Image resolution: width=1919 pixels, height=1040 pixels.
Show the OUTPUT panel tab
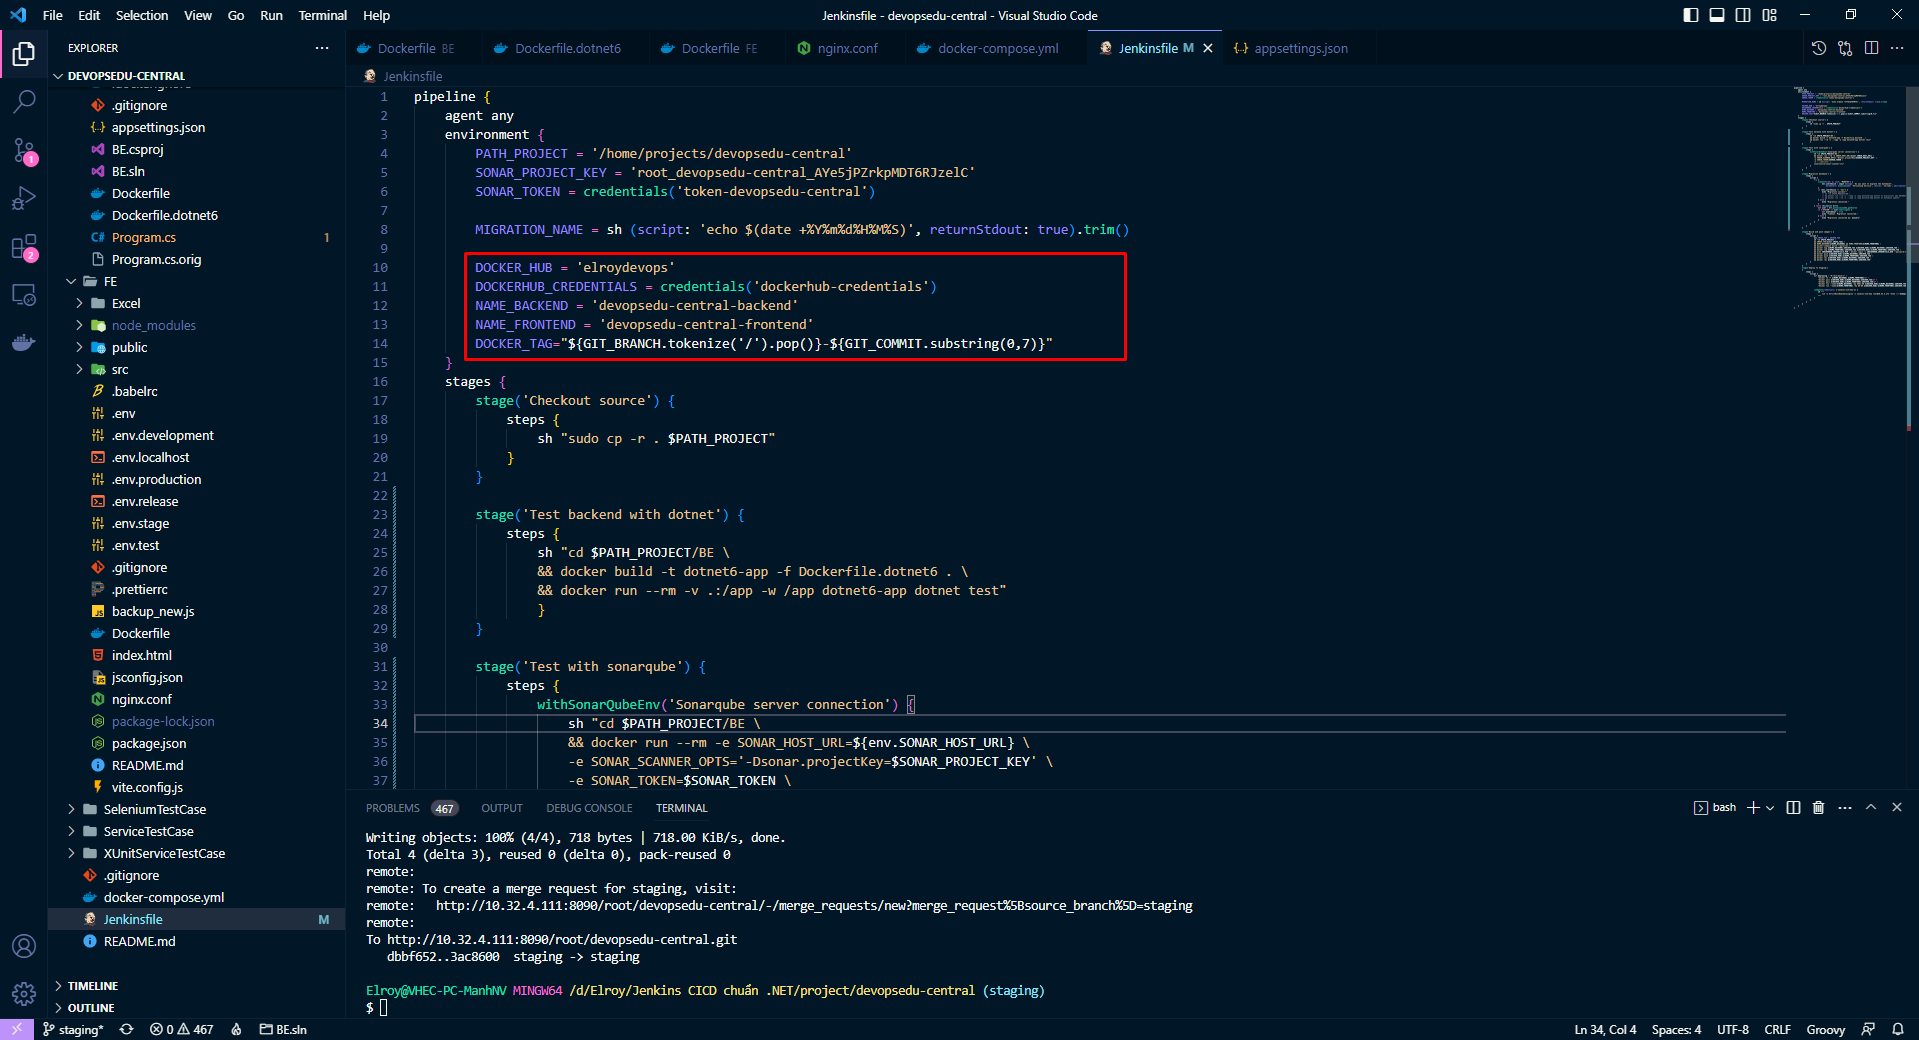click(502, 808)
